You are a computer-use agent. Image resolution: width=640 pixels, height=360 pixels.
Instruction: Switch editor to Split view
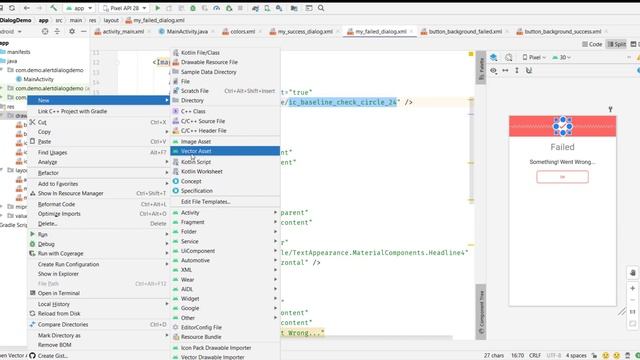click(x=617, y=44)
